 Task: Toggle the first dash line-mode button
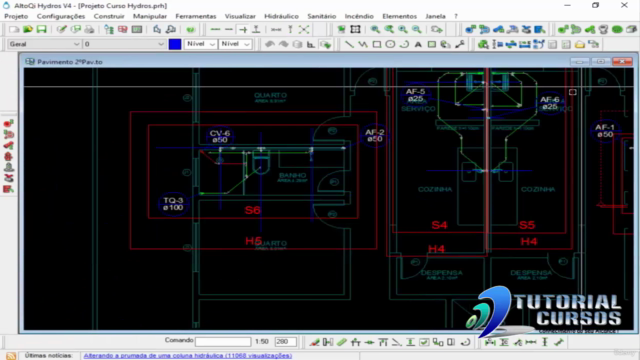point(215,29)
